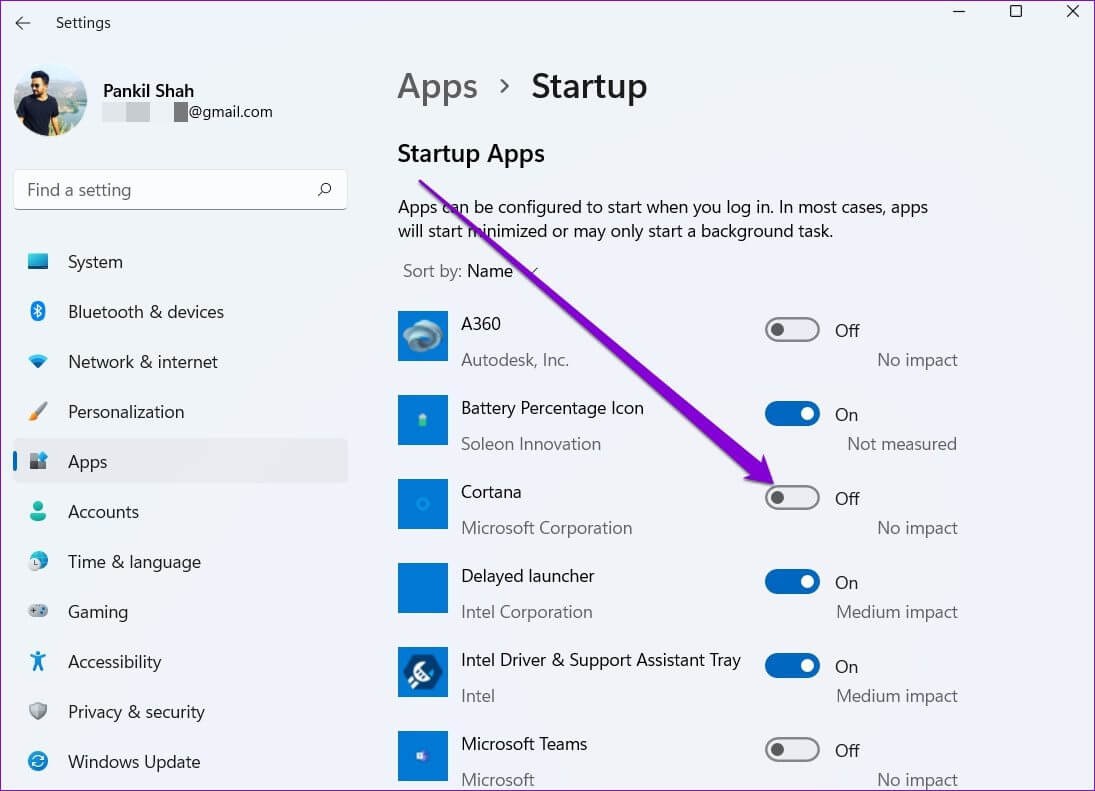The height and width of the screenshot is (791, 1095).
Task: Disable Intel Driver & Support Assistant Tray toggle
Action: click(x=792, y=666)
